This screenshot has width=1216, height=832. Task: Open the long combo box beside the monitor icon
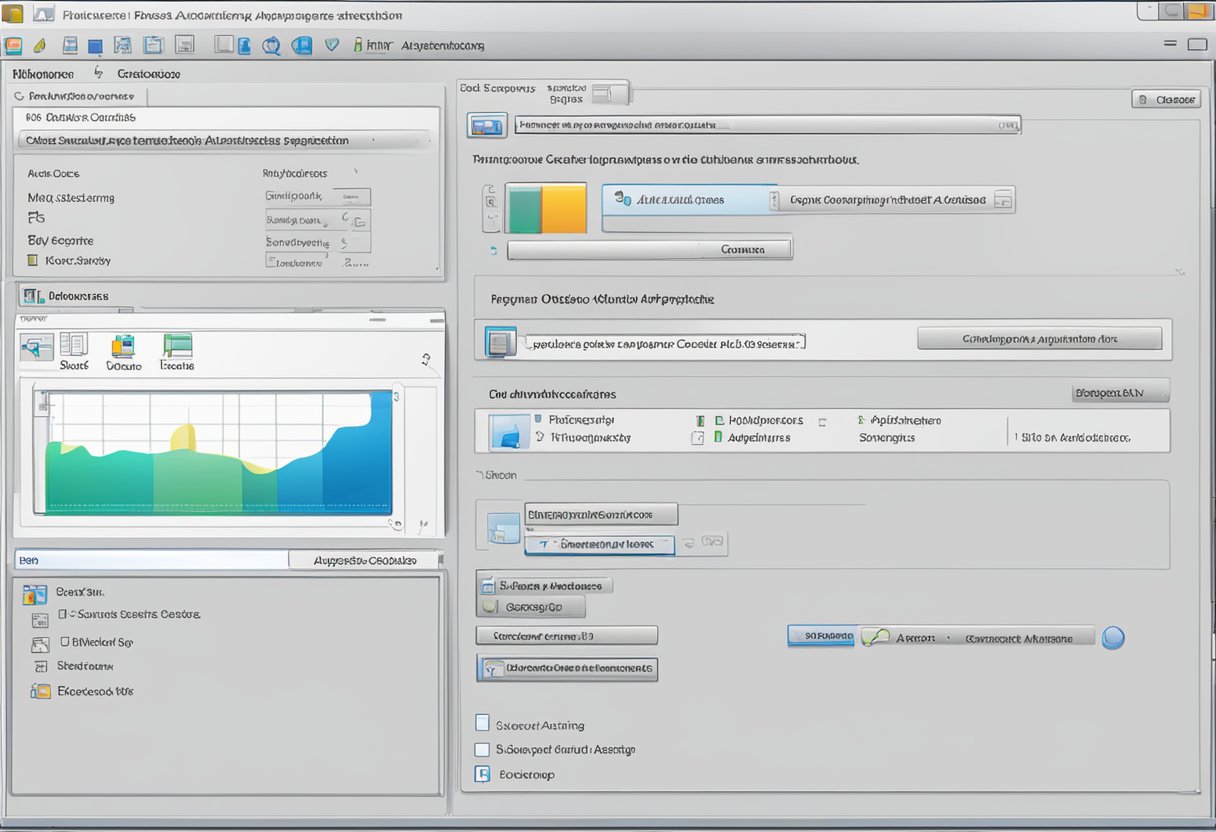[x=767, y=125]
